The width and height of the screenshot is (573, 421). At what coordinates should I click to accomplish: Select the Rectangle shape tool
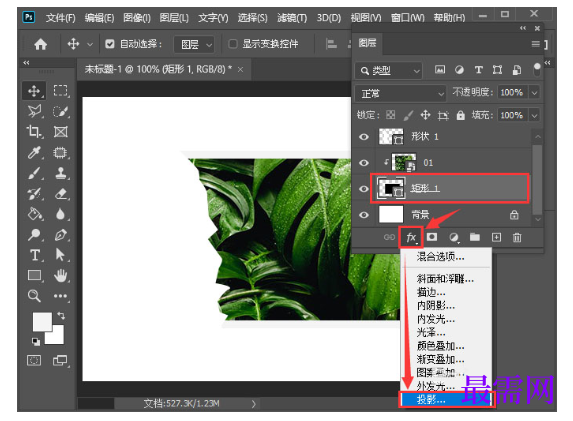pos(34,275)
